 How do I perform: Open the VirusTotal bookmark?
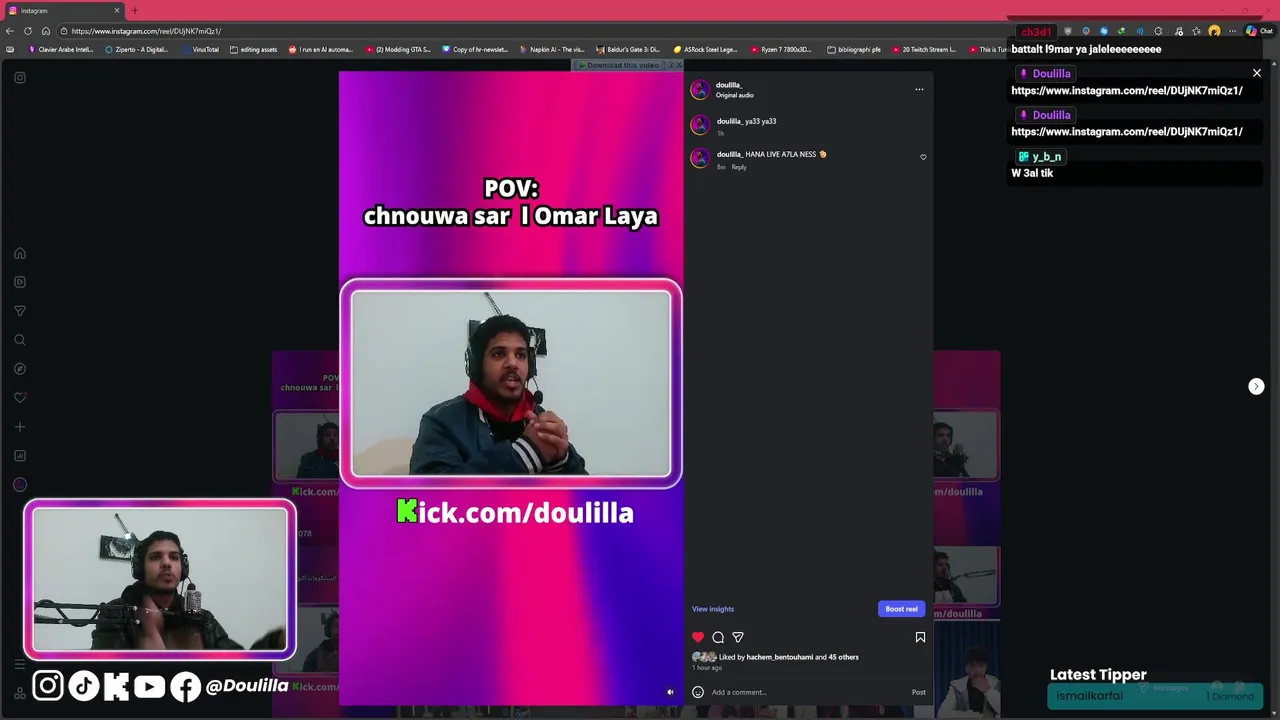(200, 49)
